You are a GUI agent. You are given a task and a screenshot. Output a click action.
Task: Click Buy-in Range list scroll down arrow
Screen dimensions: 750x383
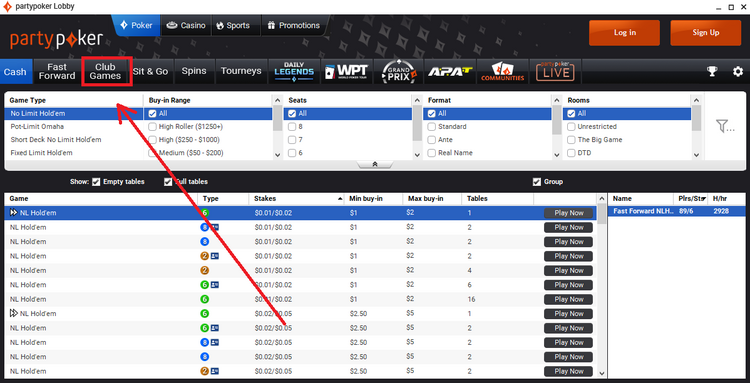tap(277, 155)
